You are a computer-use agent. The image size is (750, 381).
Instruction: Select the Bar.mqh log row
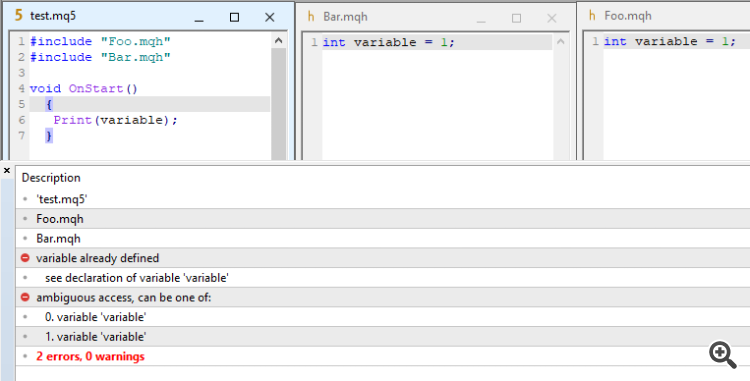(x=383, y=238)
